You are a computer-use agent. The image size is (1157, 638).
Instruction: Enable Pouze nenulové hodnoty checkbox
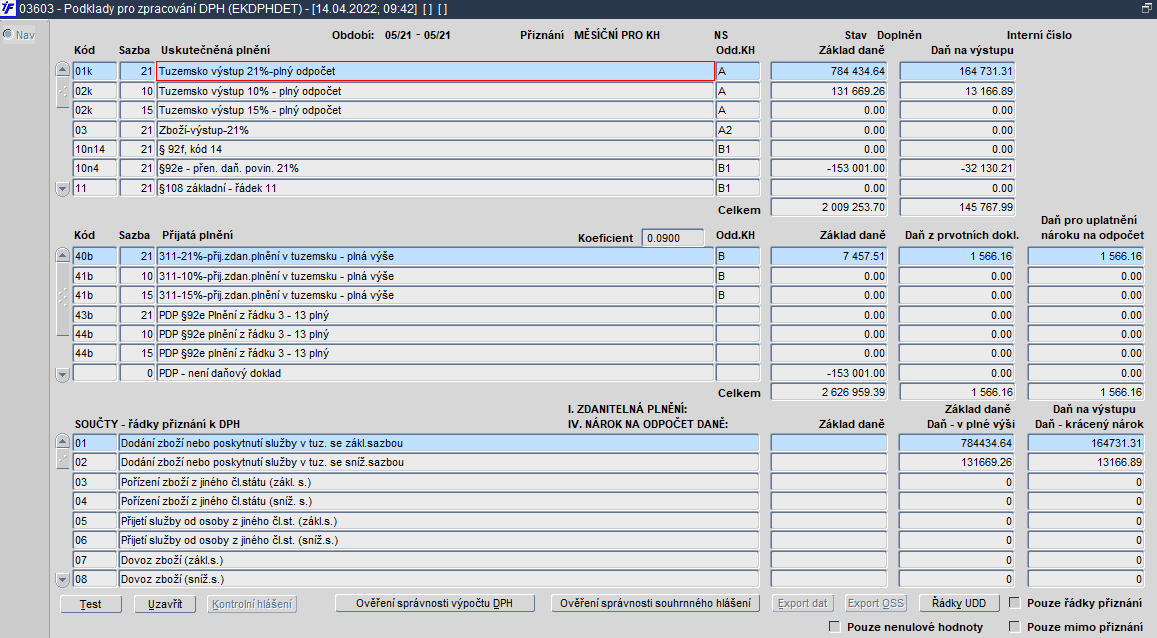click(835, 627)
